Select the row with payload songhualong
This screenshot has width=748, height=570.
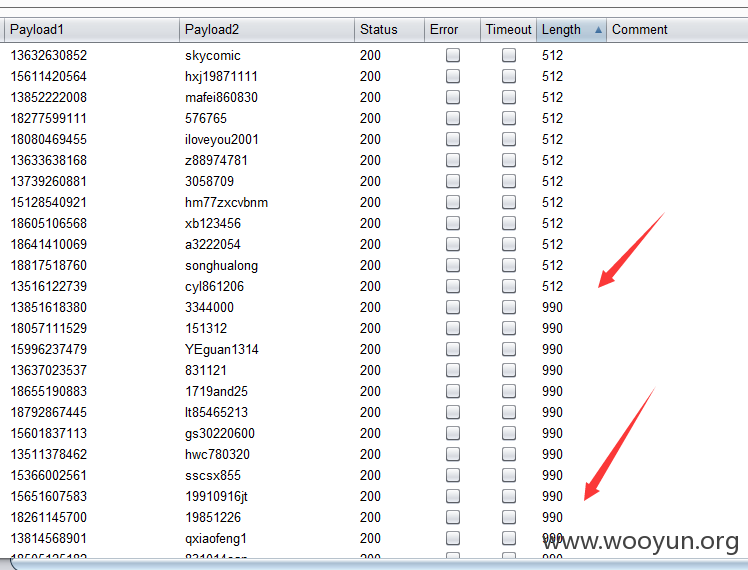coord(374,265)
